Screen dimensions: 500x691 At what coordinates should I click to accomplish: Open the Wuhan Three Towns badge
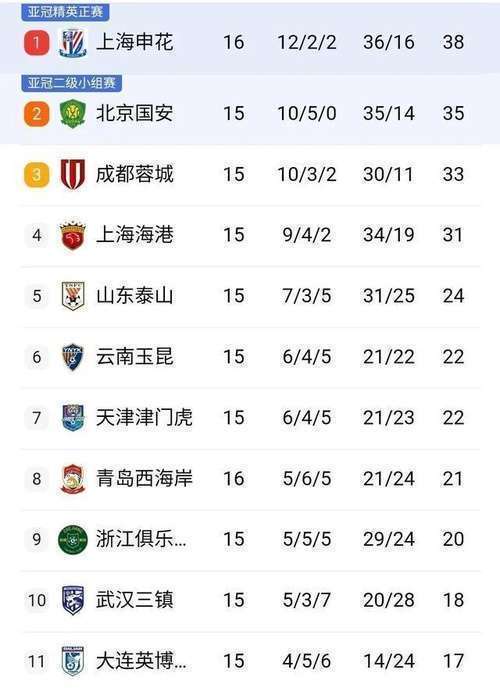(73, 600)
